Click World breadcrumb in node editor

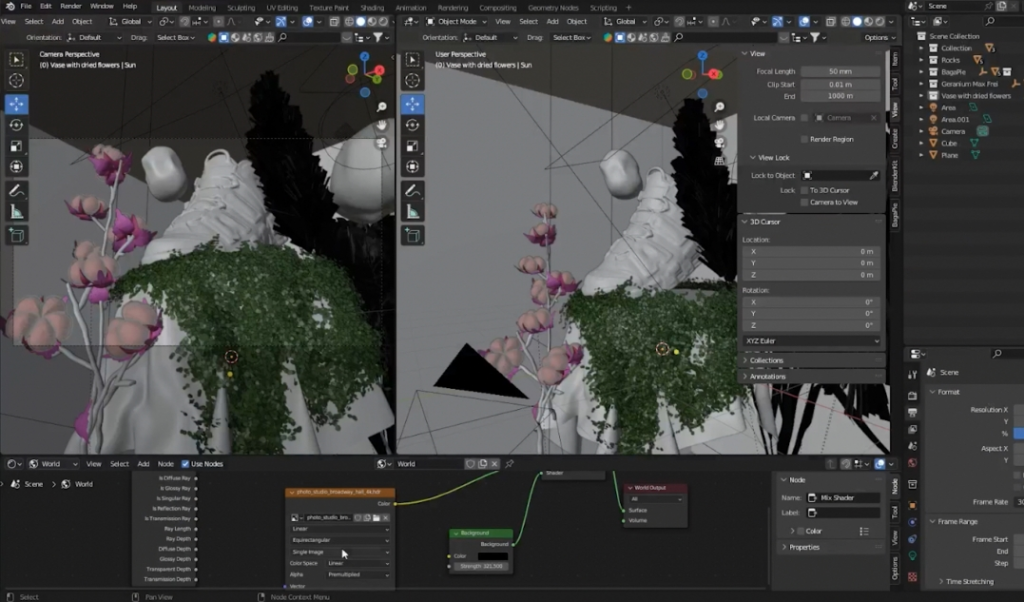(x=78, y=484)
